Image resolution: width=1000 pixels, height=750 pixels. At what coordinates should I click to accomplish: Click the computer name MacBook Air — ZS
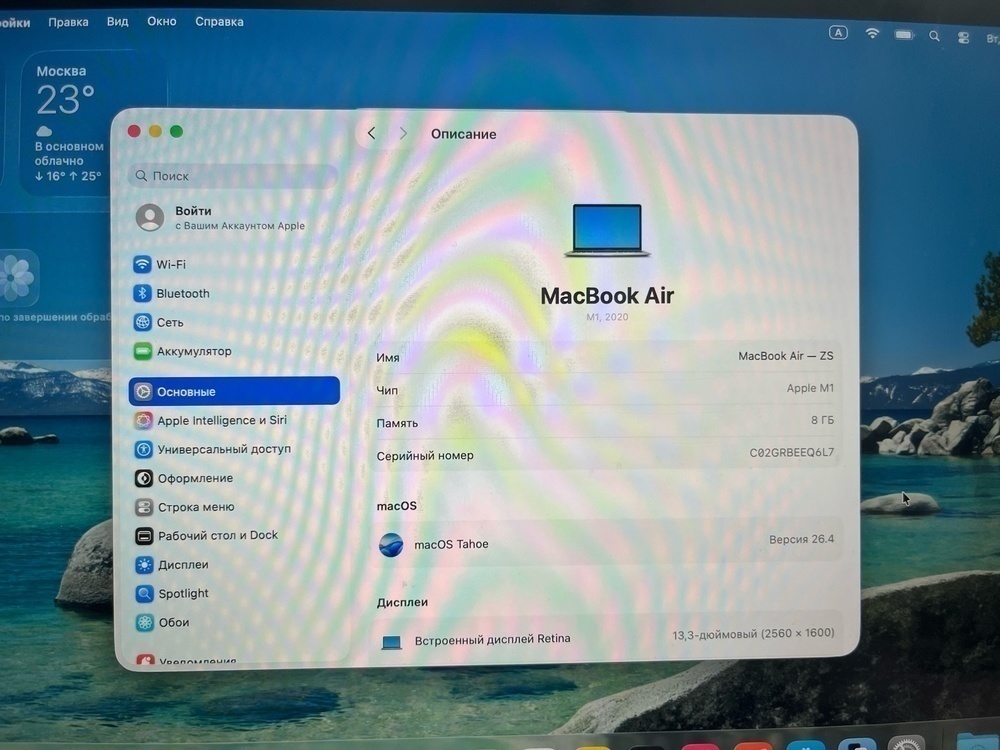coord(786,356)
